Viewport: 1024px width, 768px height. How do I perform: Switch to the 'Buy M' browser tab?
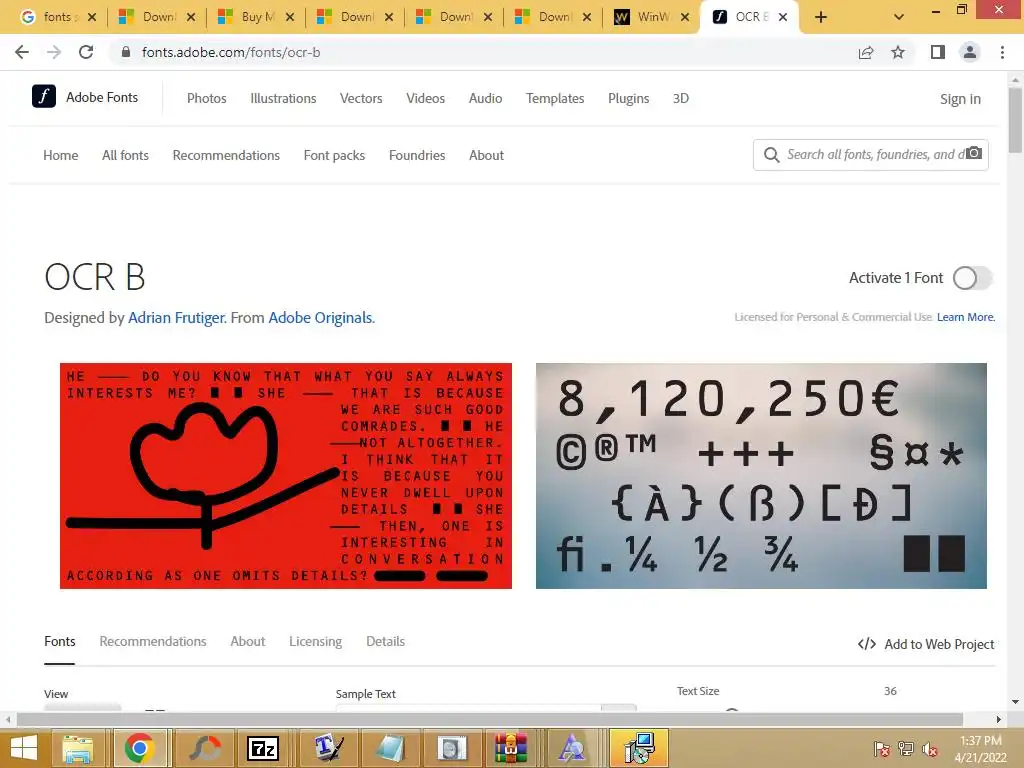coord(254,17)
